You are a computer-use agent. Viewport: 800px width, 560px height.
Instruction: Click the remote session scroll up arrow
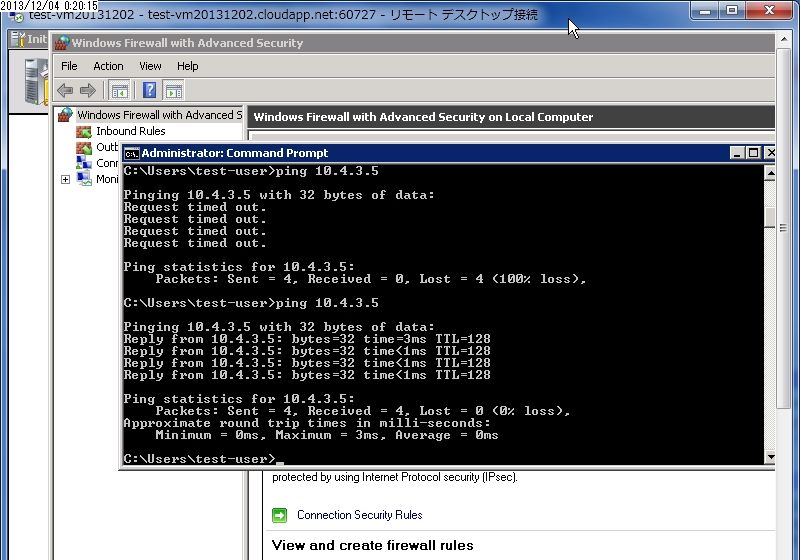(783, 39)
